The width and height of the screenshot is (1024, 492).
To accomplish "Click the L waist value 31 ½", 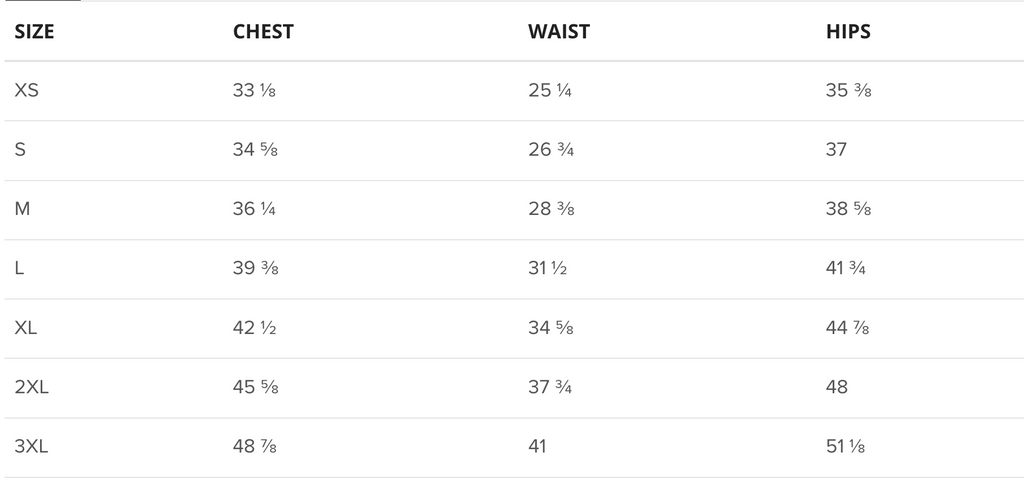I will 547,268.
